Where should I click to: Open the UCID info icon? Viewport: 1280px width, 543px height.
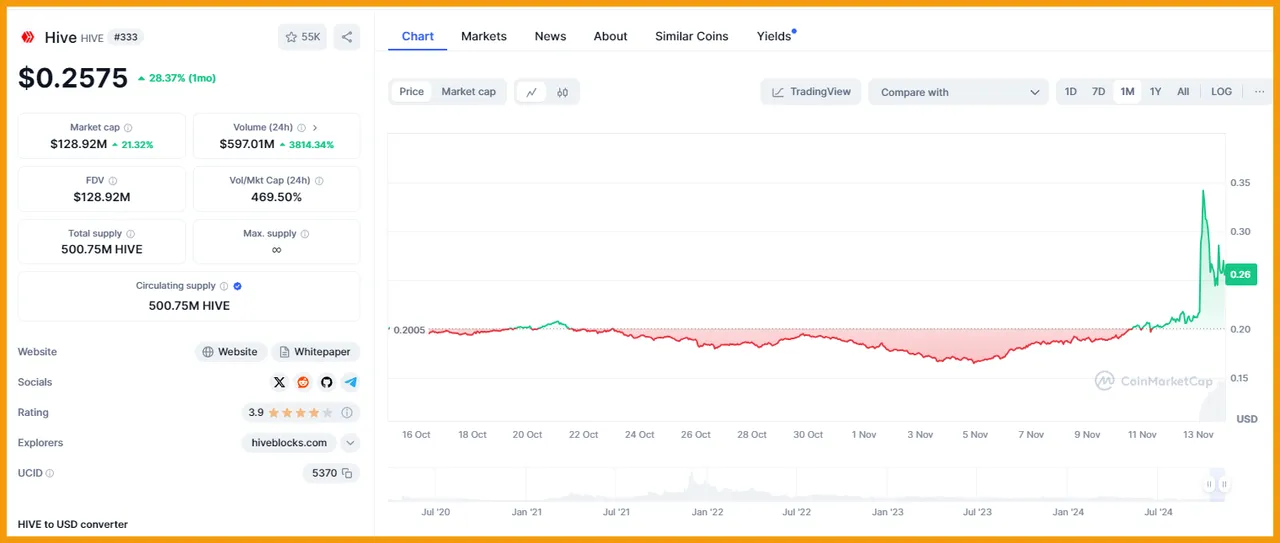pyautogui.click(x=50, y=473)
